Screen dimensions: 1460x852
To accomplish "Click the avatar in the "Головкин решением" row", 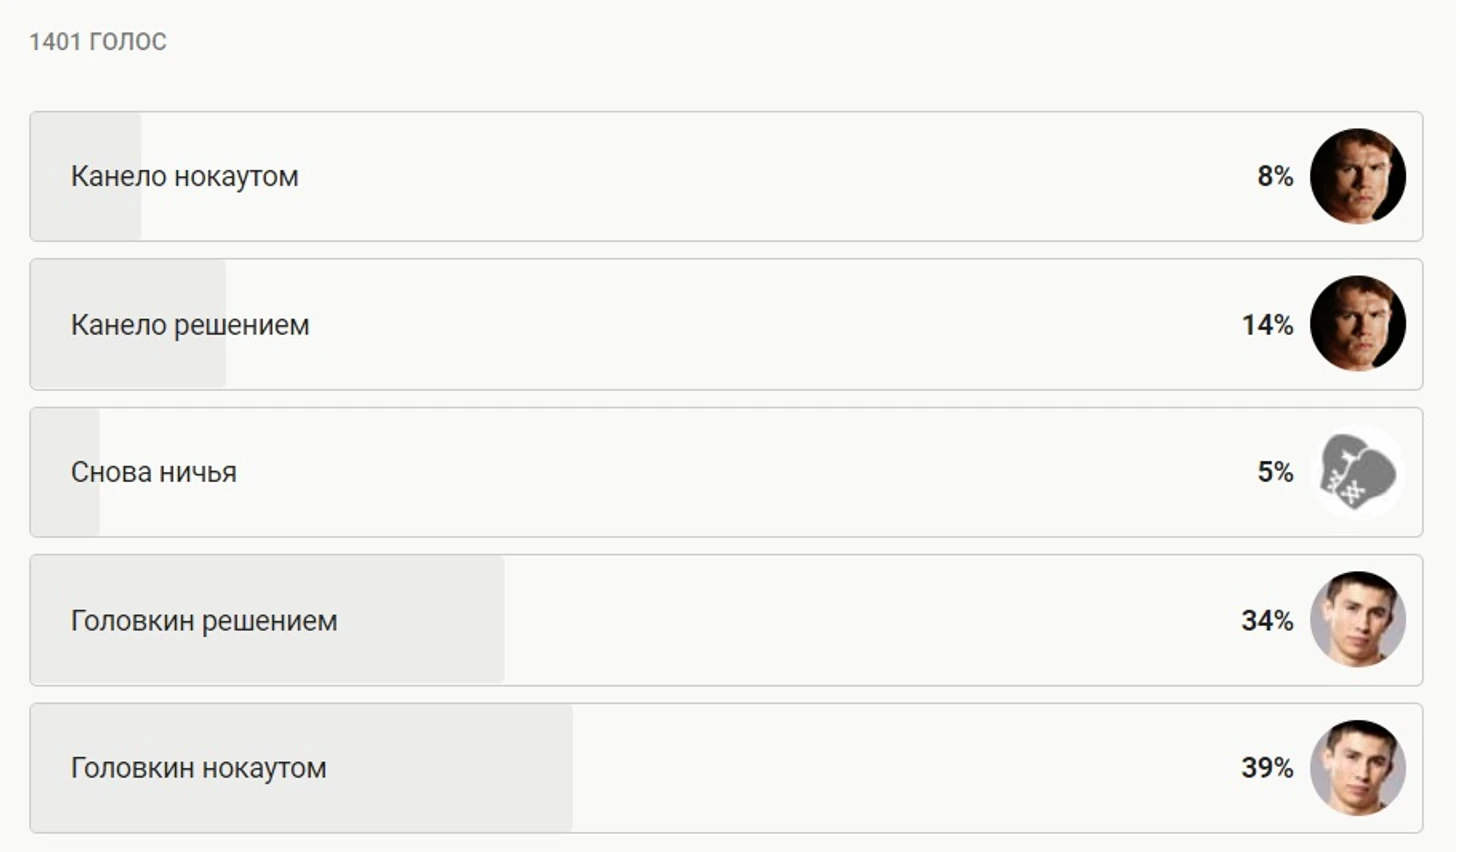I will tap(1357, 620).
